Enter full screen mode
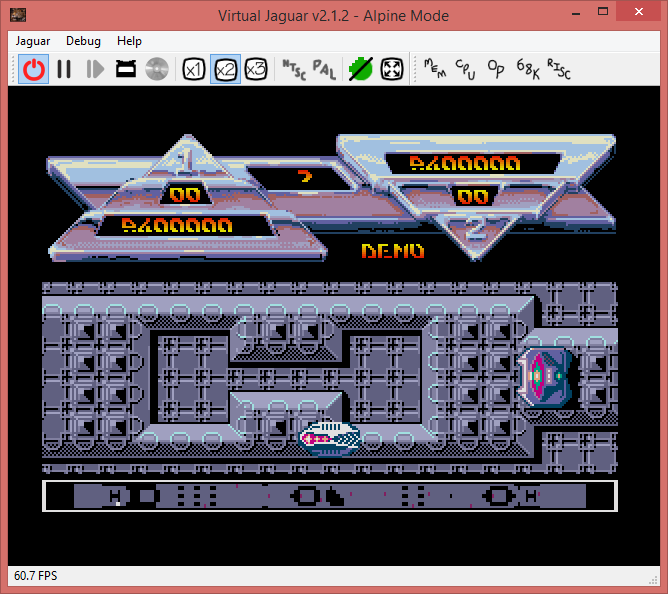 pos(392,69)
